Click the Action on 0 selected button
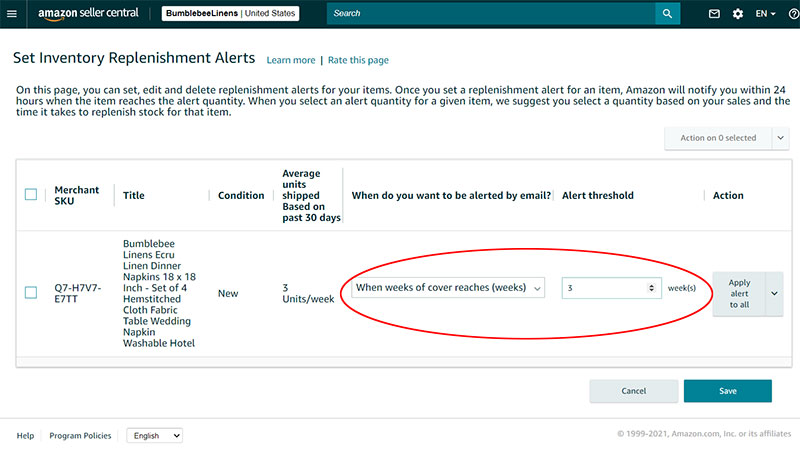 pos(718,138)
